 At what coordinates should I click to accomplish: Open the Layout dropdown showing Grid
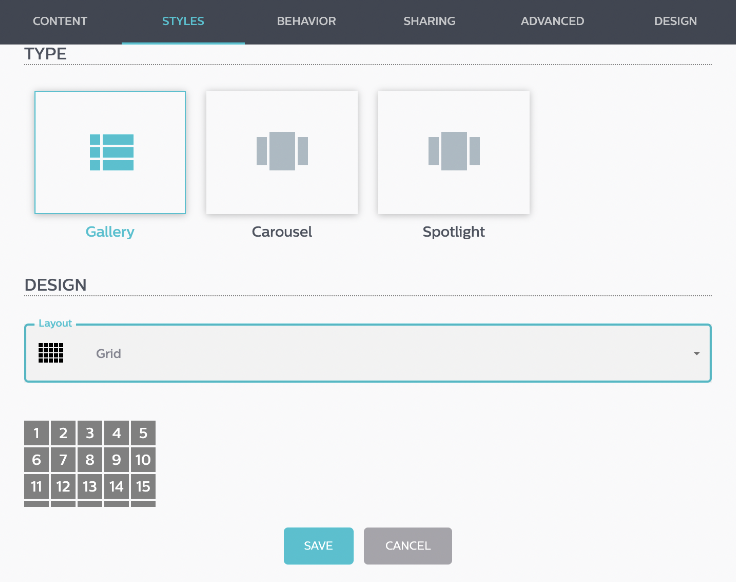[x=368, y=353]
